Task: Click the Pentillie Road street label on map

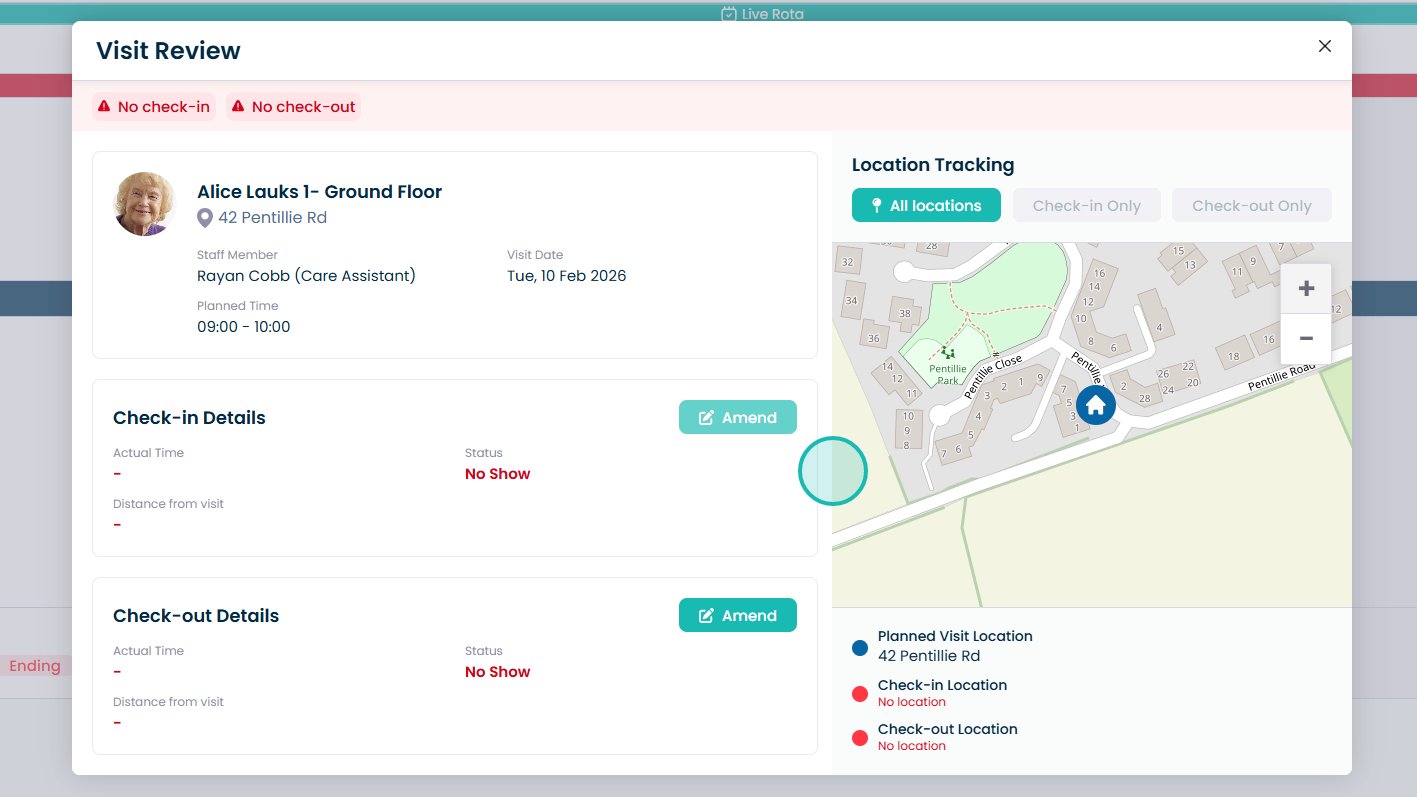Action: pos(1282,378)
